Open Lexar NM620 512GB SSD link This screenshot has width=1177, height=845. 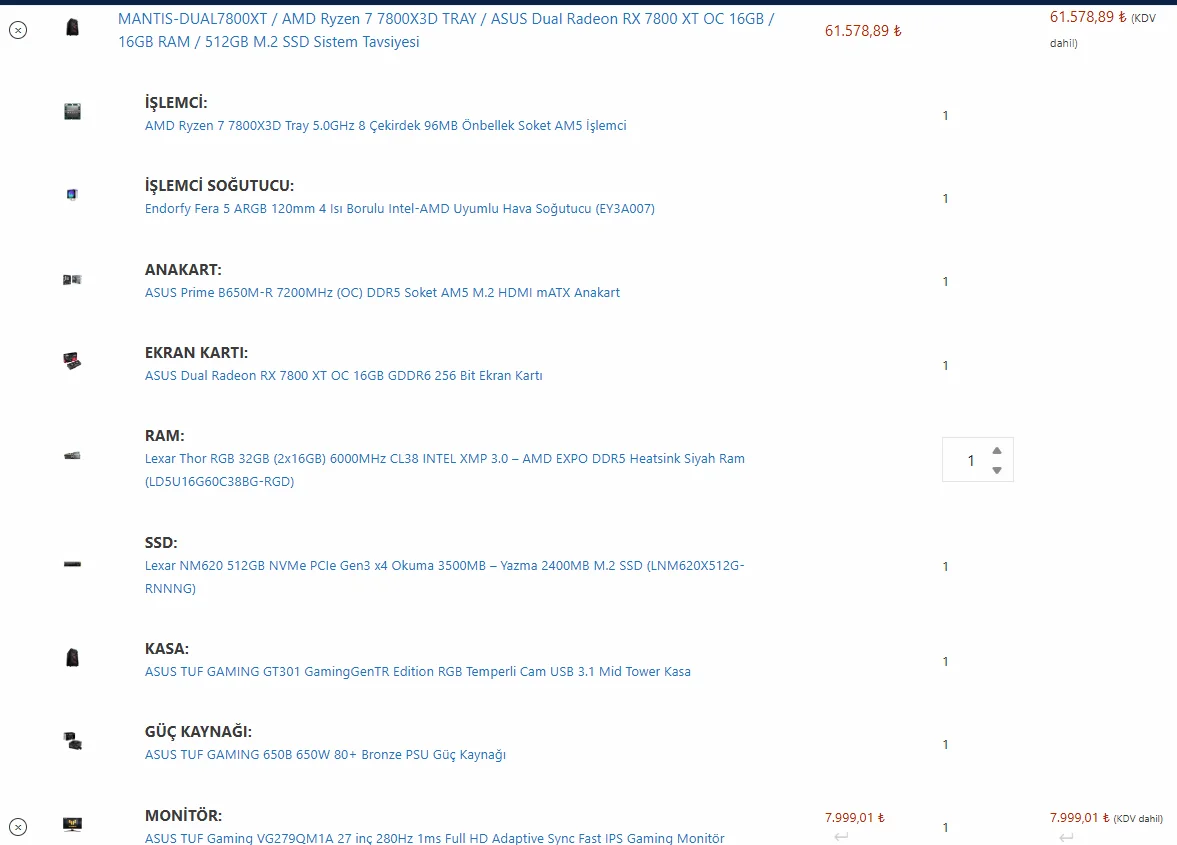pos(444,576)
